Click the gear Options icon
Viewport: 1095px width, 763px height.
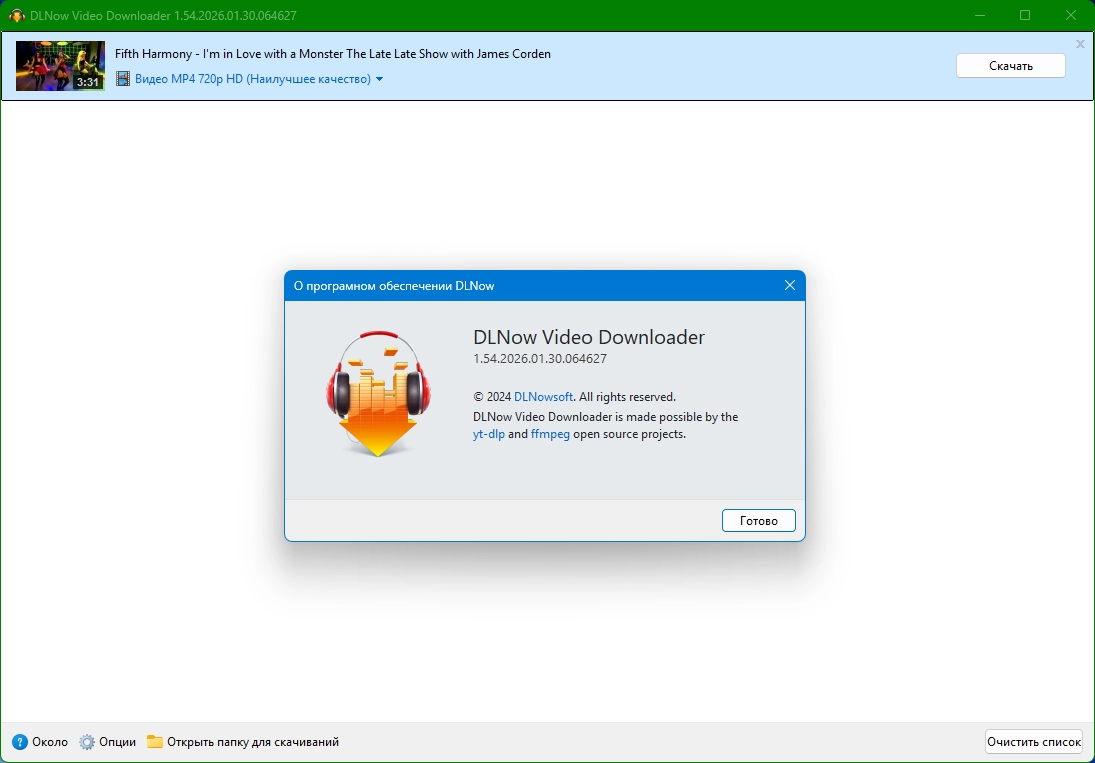pyautogui.click(x=87, y=742)
